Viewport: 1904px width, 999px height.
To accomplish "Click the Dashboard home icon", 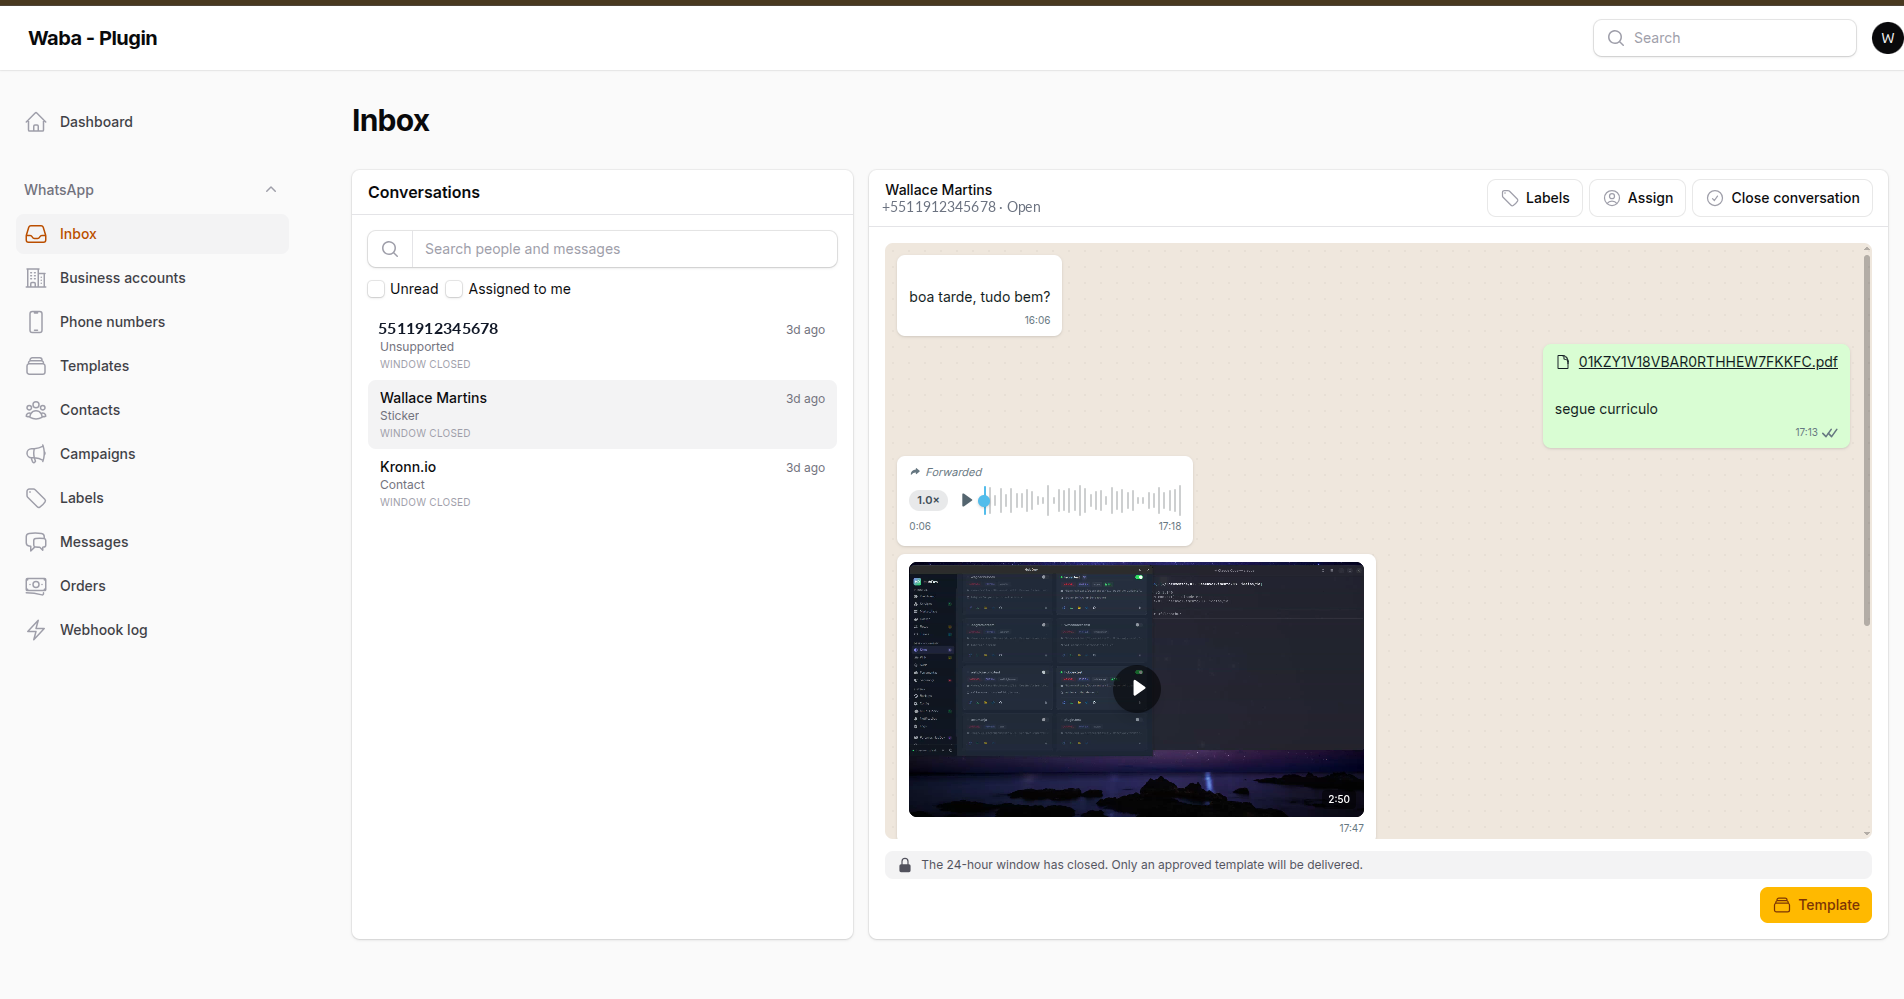I will (x=36, y=122).
